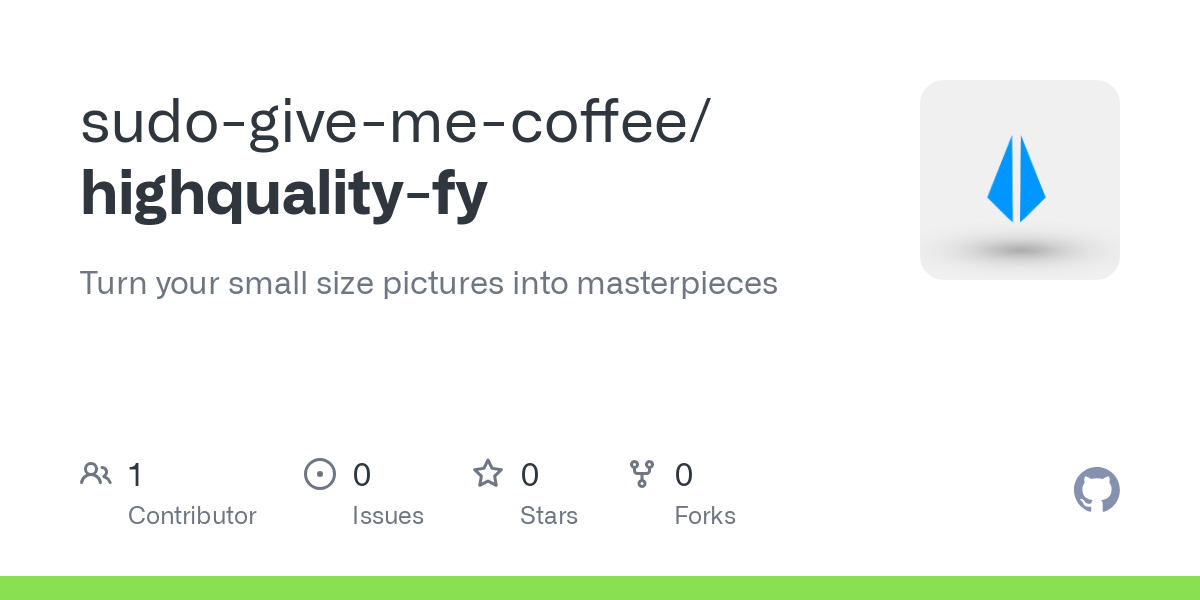Image resolution: width=1200 pixels, height=600 pixels.
Task: Open the highquality-fy repository title
Action: pyautogui.click(x=284, y=193)
